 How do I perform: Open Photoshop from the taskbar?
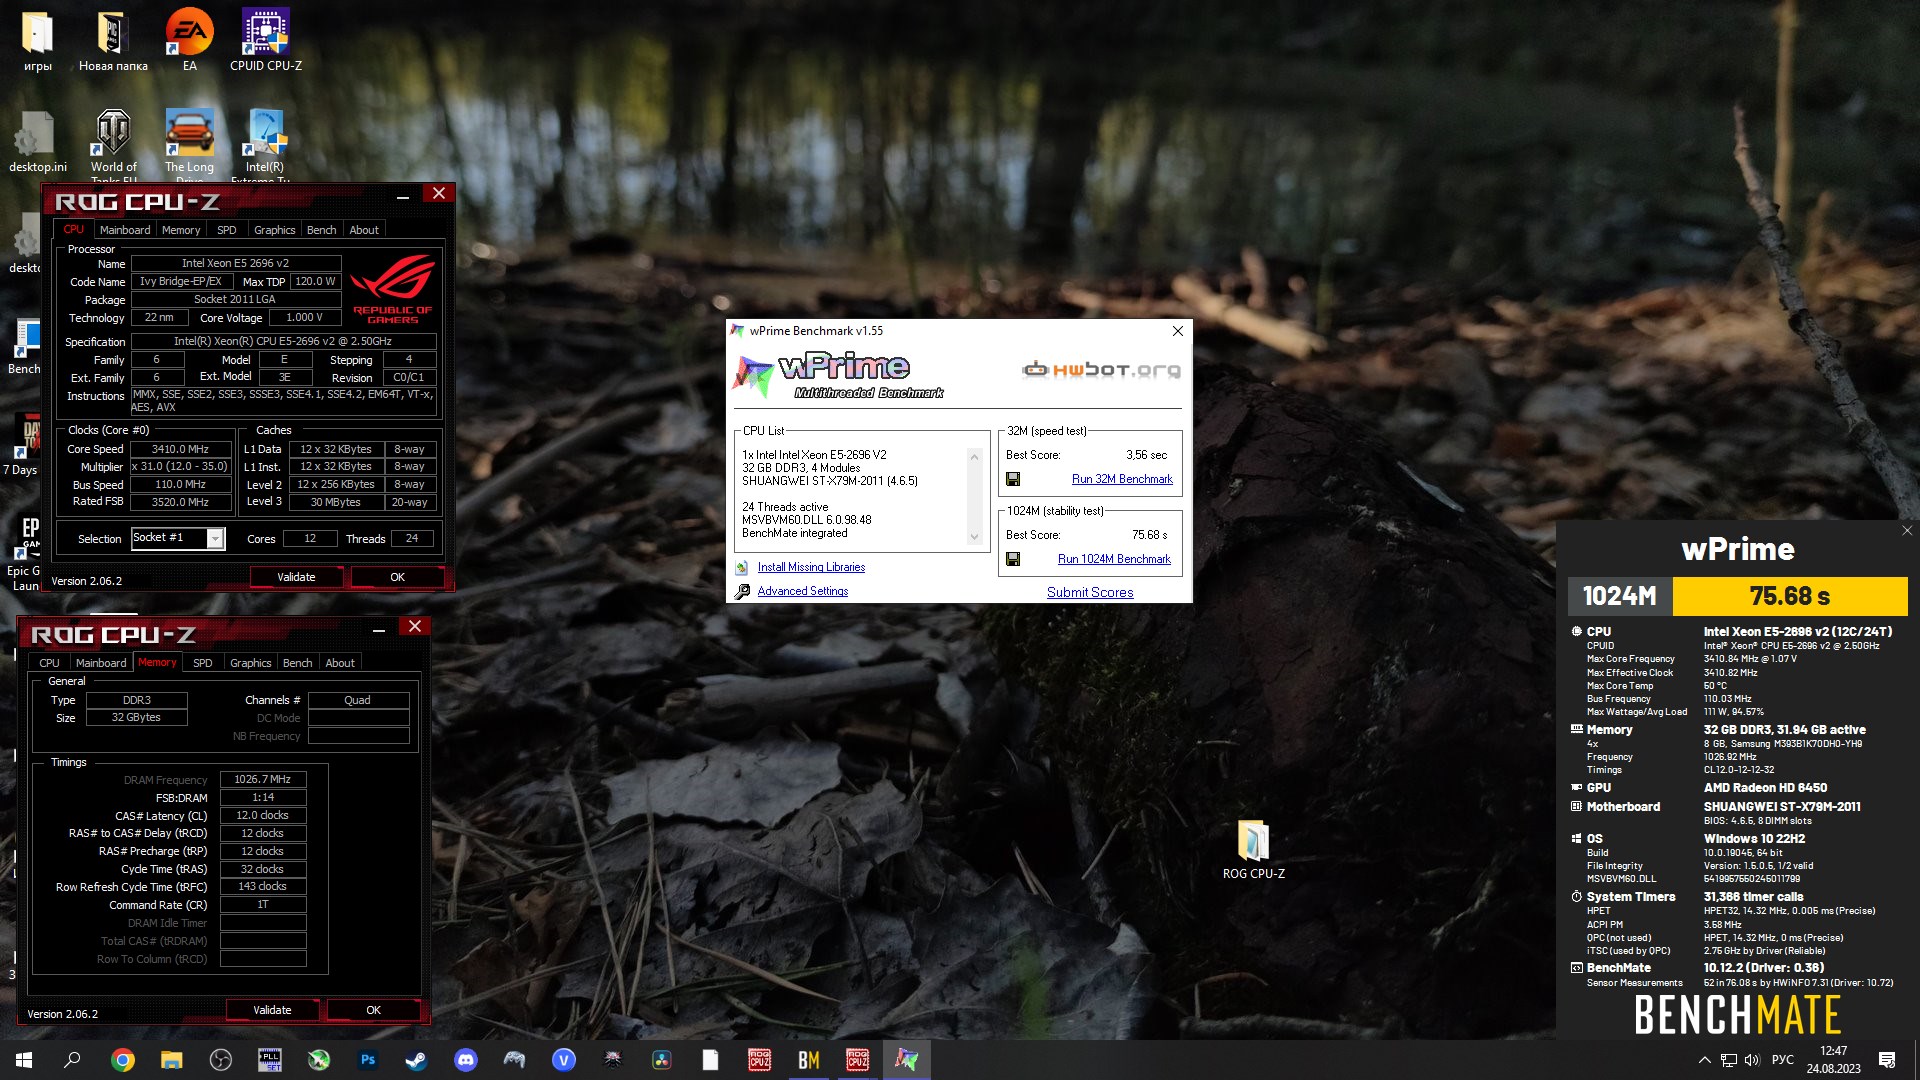[368, 1060]
